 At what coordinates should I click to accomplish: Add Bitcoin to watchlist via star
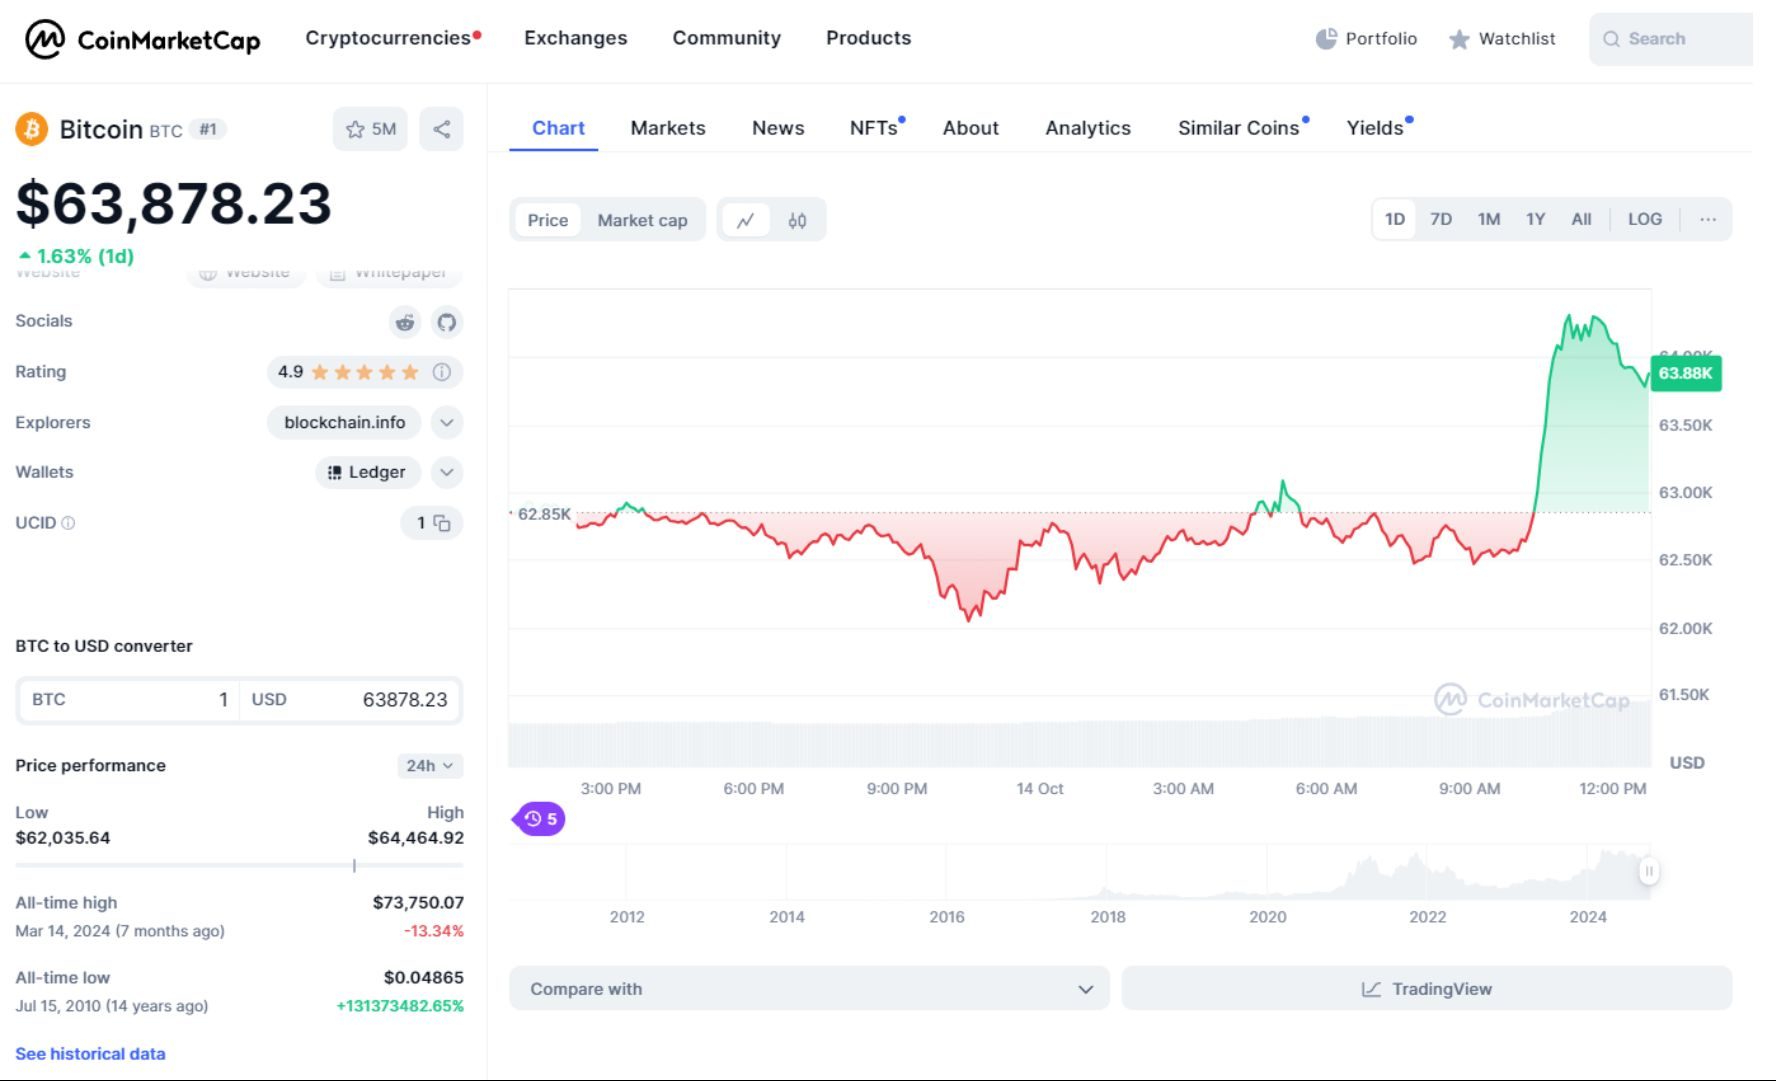[x=353, y=129]
